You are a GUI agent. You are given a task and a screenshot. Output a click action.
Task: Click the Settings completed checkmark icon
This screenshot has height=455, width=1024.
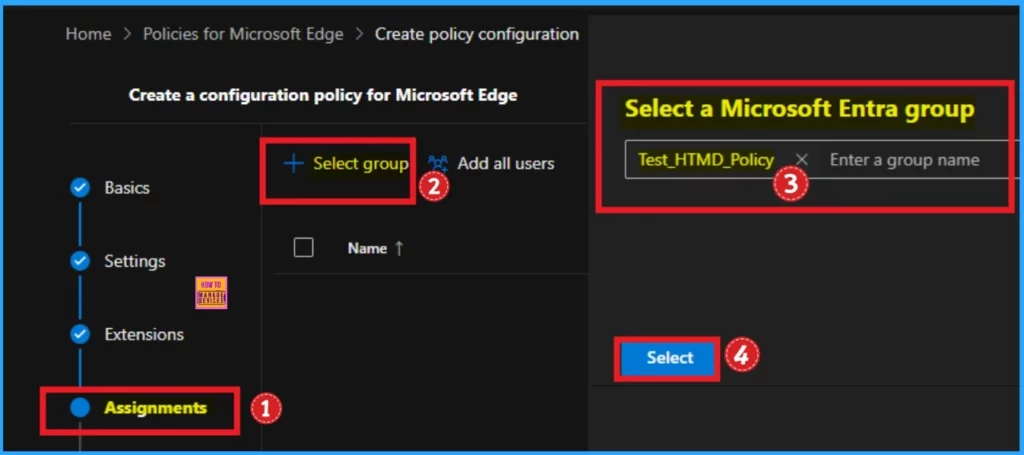coord(80,261)
